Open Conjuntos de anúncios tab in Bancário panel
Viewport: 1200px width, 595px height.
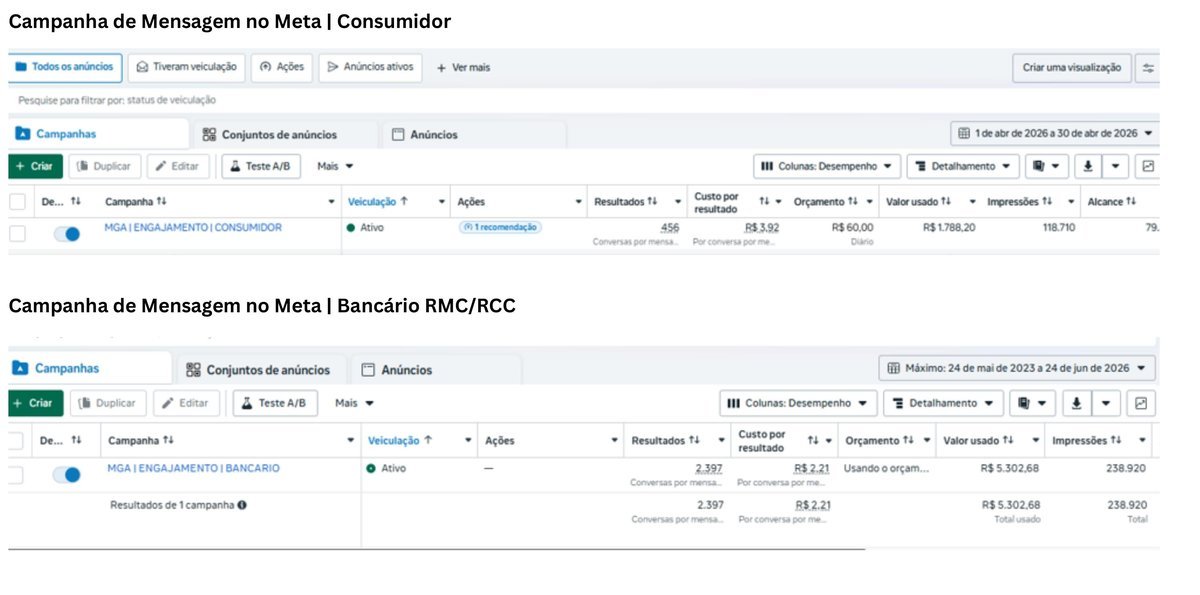[x=261, y=370]
